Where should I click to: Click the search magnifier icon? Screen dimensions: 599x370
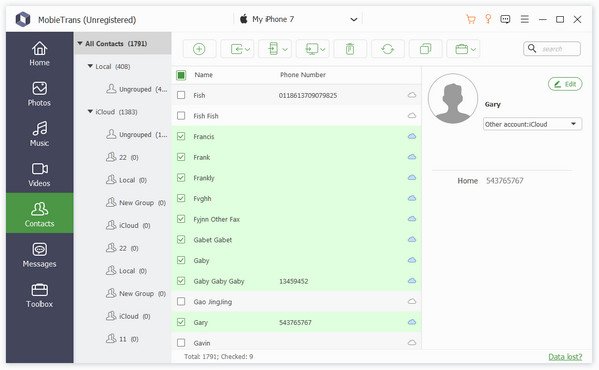[x=532, y=48]
